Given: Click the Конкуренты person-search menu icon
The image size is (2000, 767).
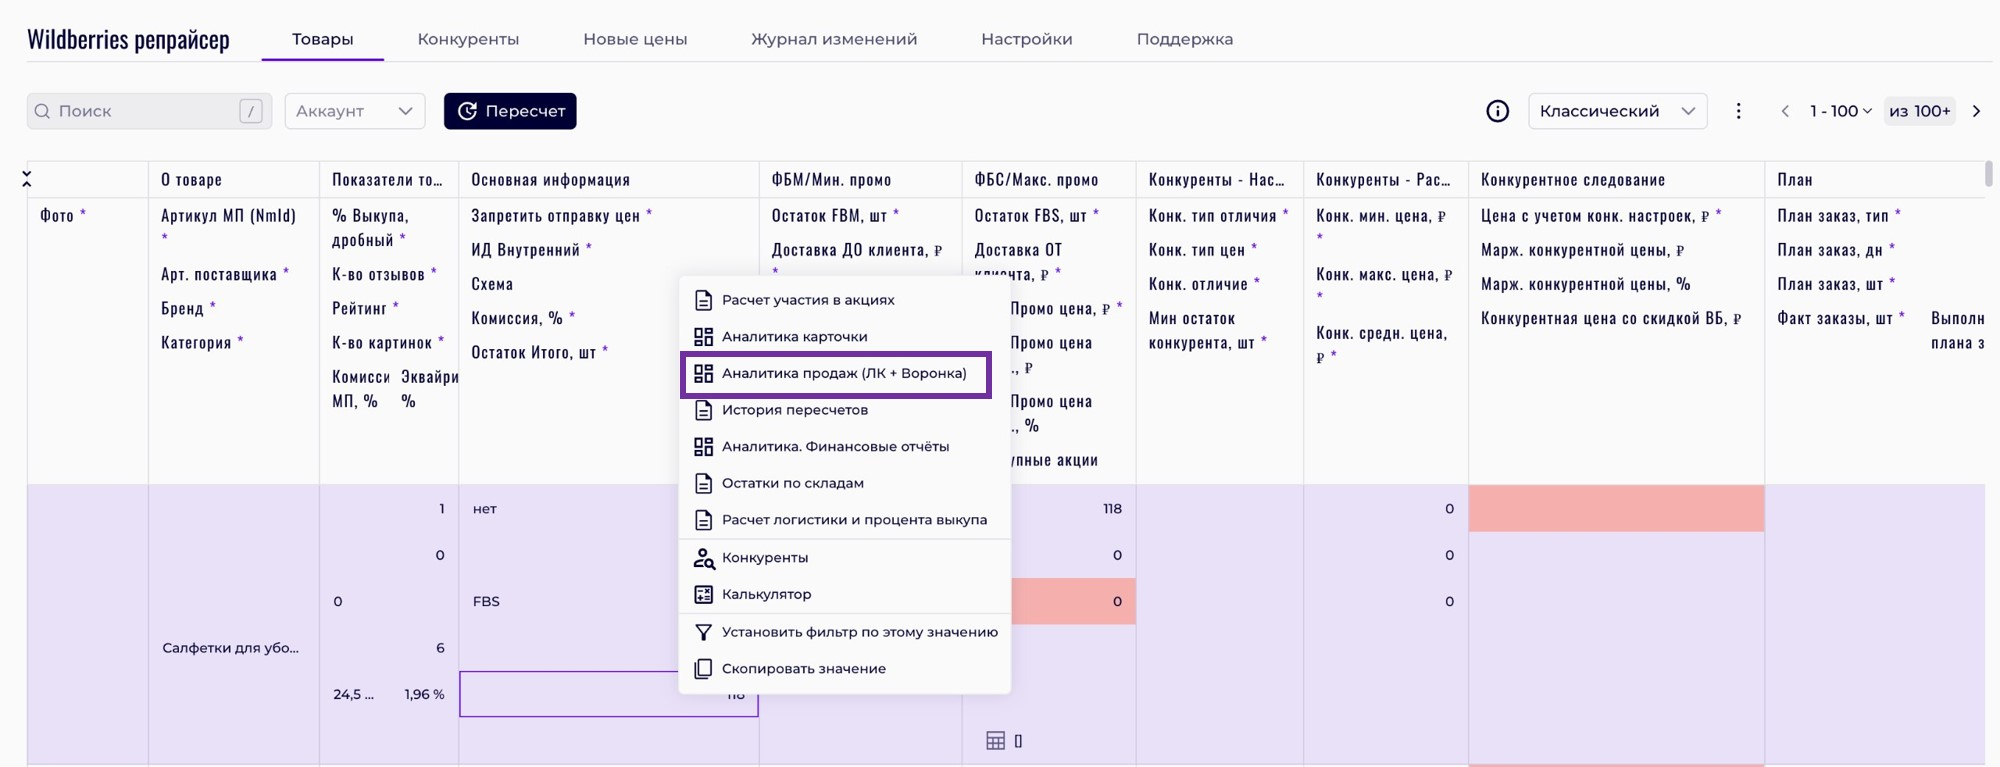Looking at the screenshot, I should click(704, 558).
